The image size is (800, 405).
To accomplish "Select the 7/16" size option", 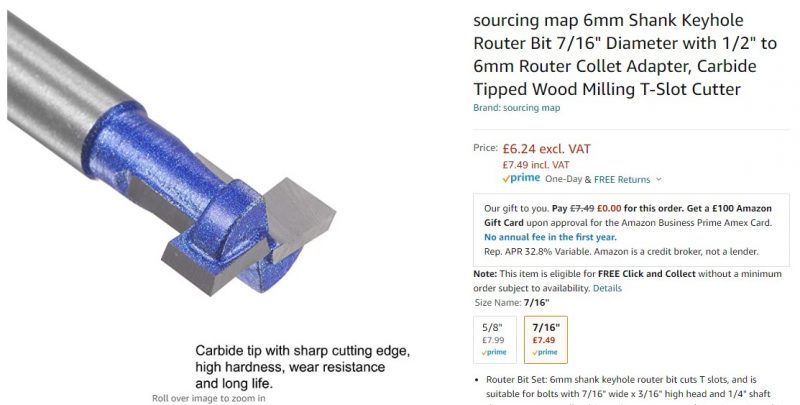I will (545, 339).
